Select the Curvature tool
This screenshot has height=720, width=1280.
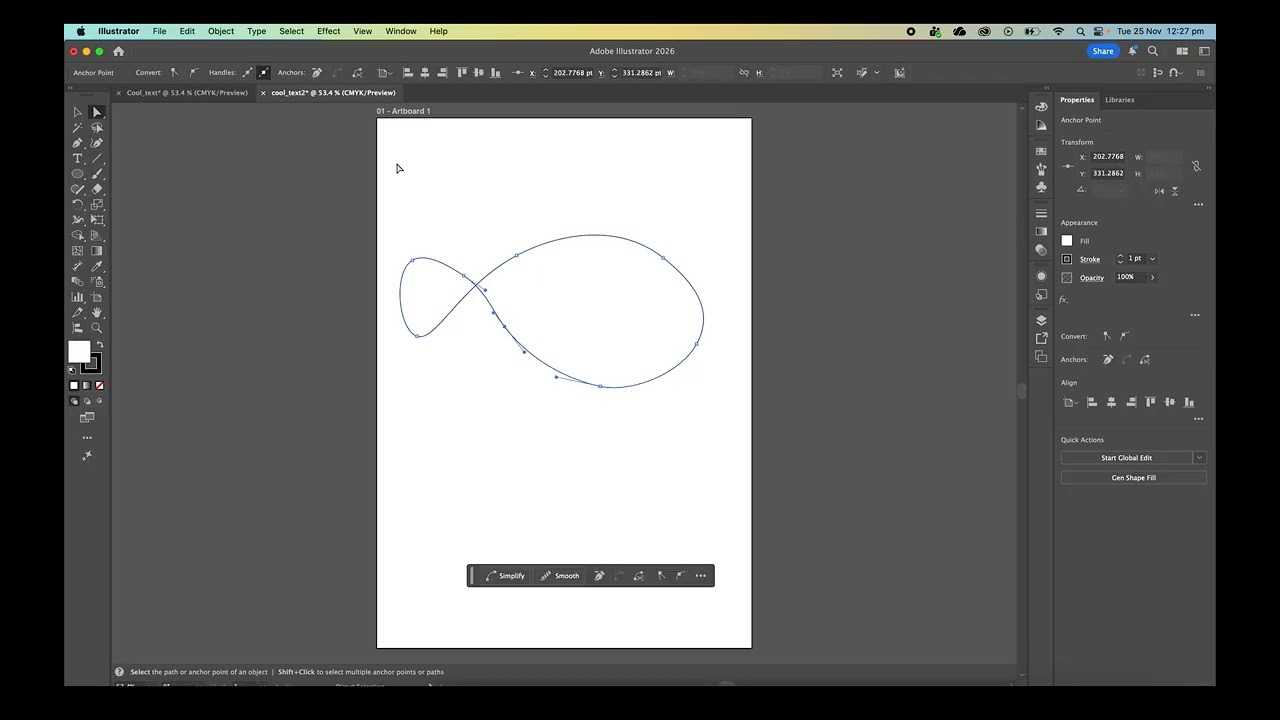tap(97, 143)
